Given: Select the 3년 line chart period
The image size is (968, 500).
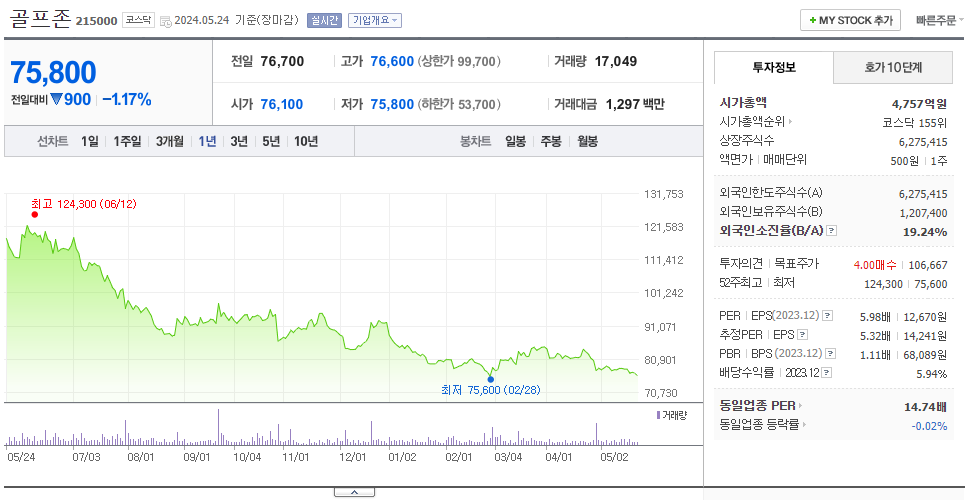Looking at the screenshot, I should pyautogui.click(x=239, y=141).
